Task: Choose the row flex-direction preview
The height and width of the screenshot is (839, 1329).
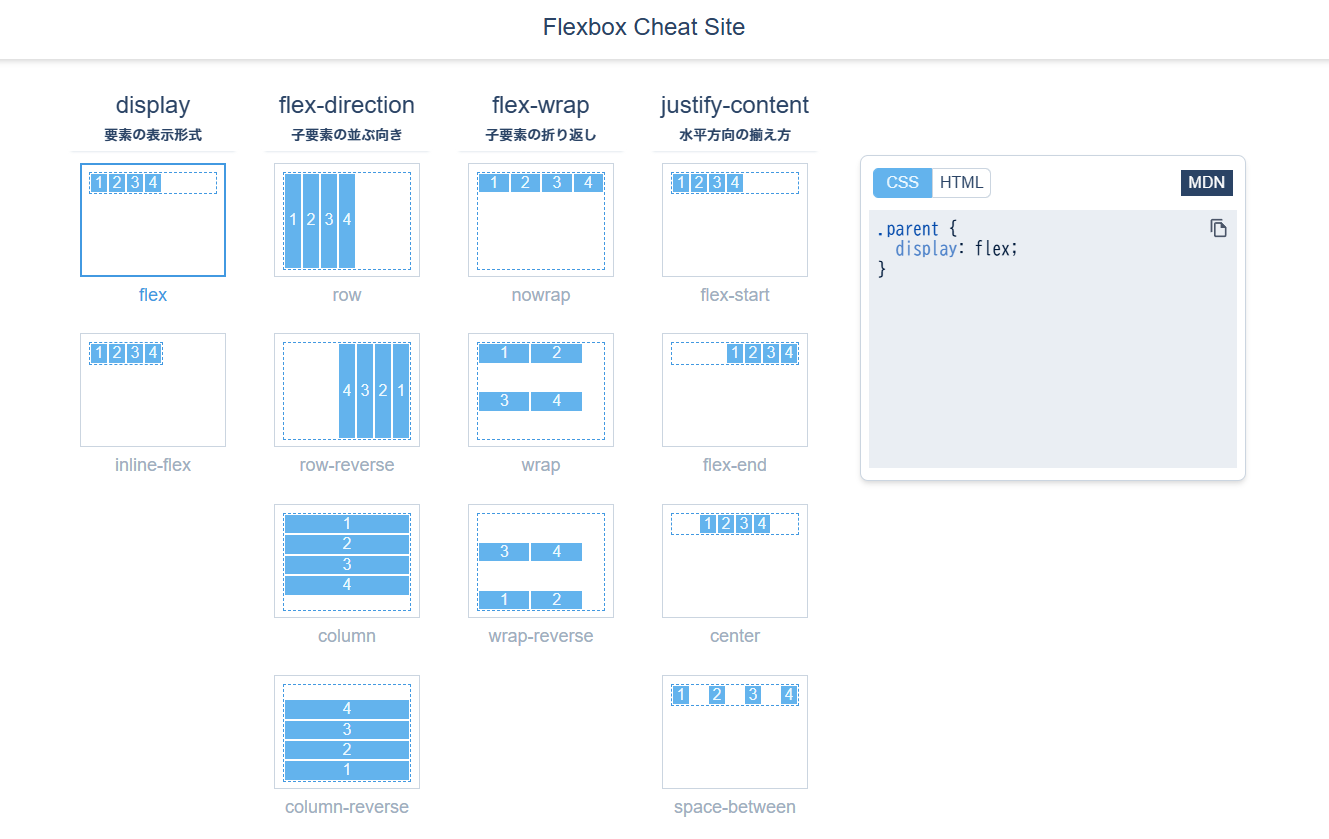Action: click(347, 220)
